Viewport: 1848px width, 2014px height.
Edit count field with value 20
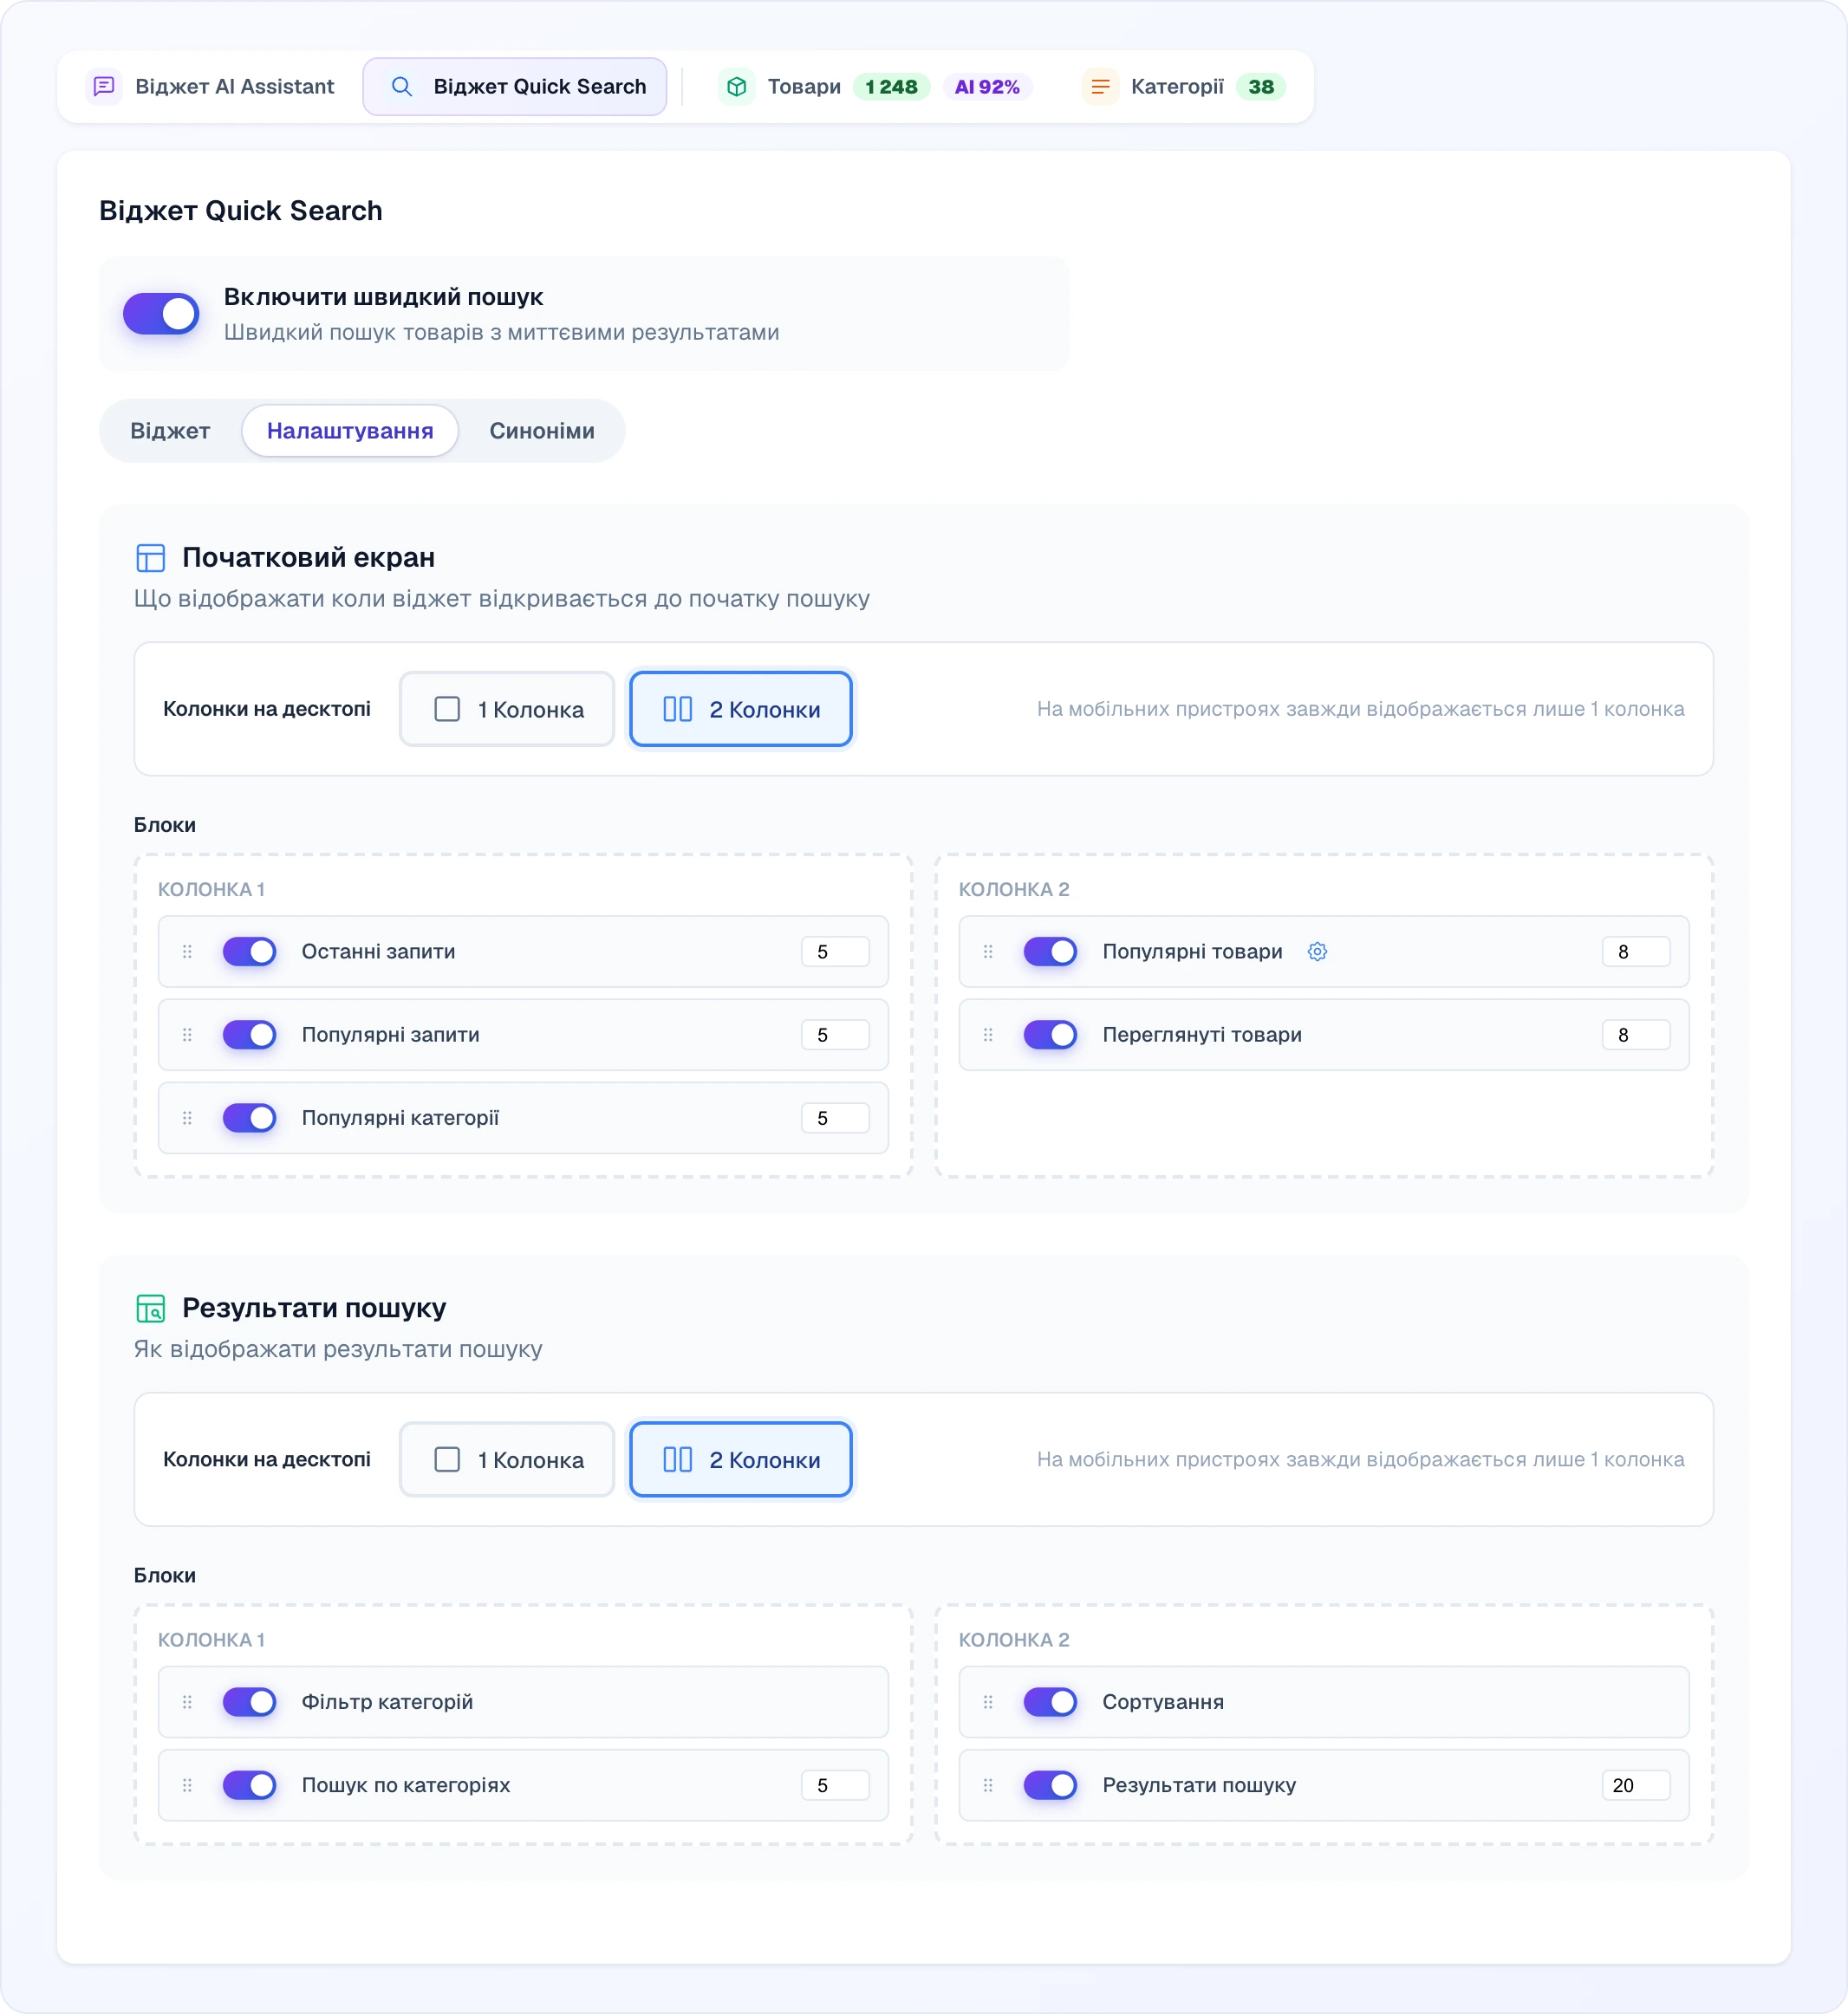[1636, 1784]
